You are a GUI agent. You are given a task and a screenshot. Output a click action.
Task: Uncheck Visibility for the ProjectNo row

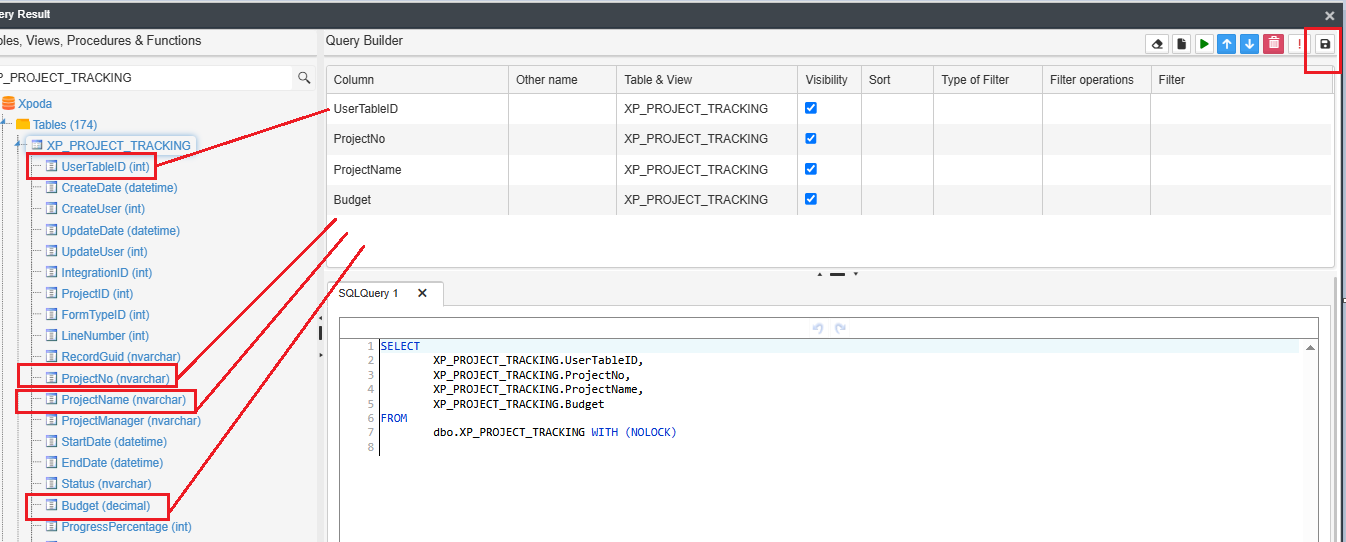(811, 138)
